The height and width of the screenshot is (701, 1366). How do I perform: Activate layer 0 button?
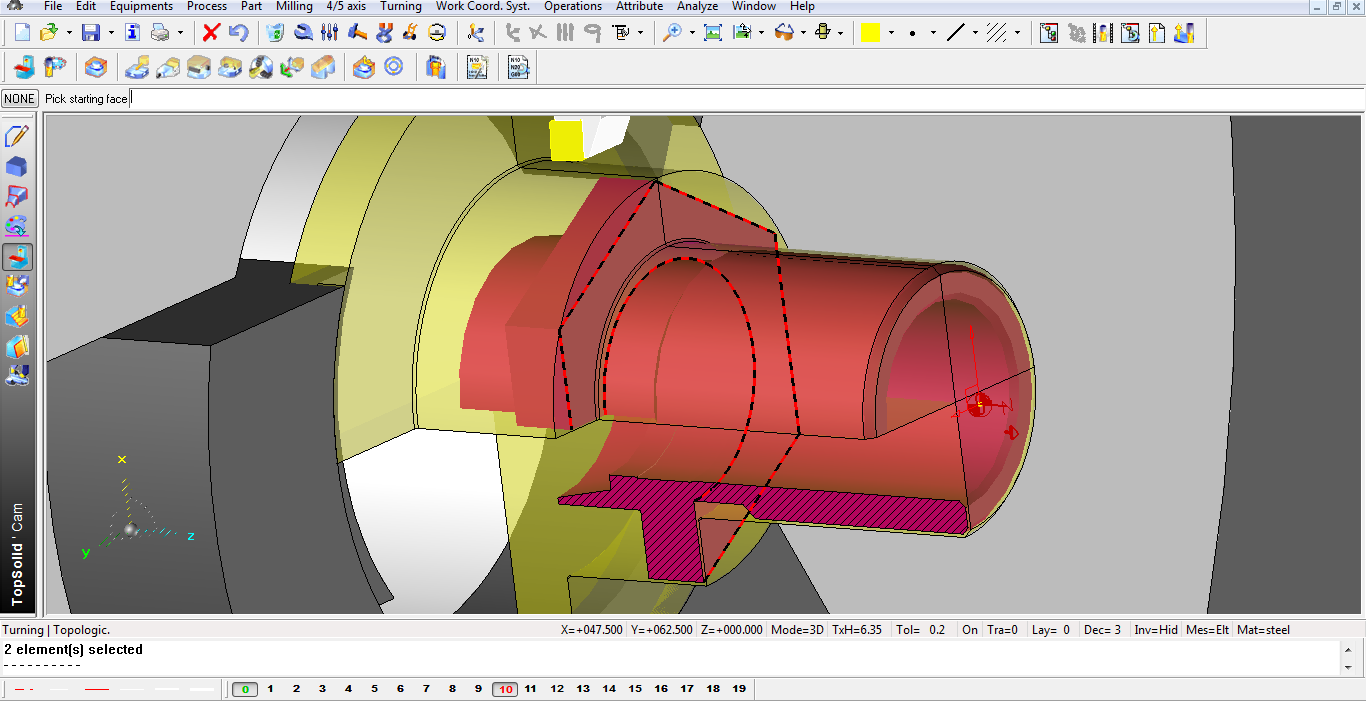click(245, 689)
